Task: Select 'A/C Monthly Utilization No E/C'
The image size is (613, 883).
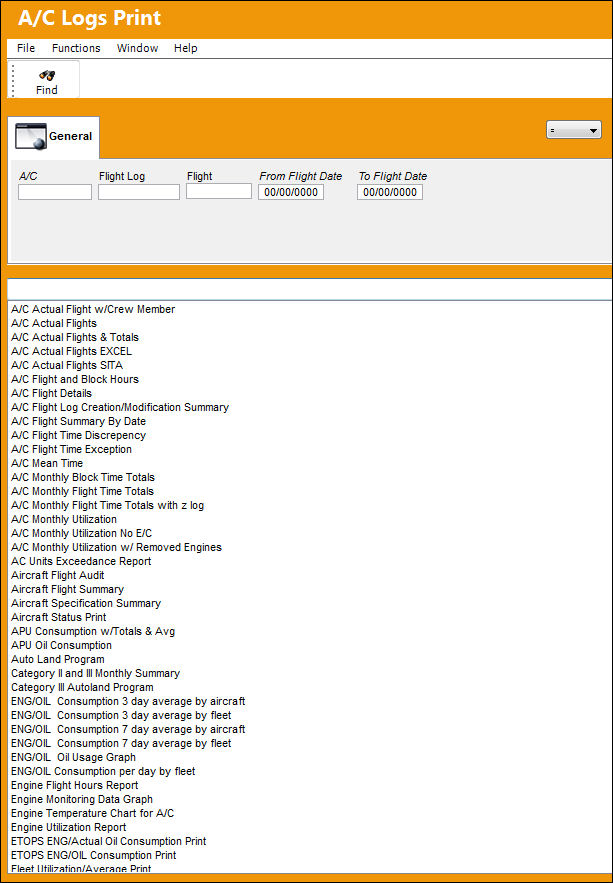Action: [82, 533]
